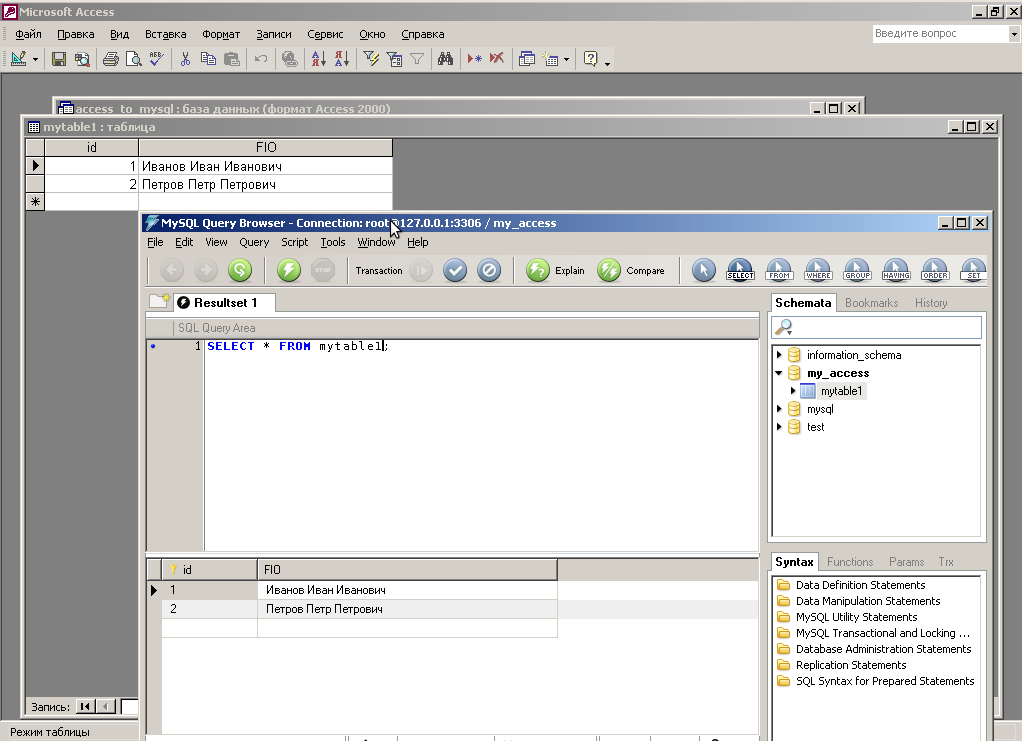Open the design view dropdown arrow in Access
The image size is (1022, 741).
pyautogui.click(x=35, y=60)
